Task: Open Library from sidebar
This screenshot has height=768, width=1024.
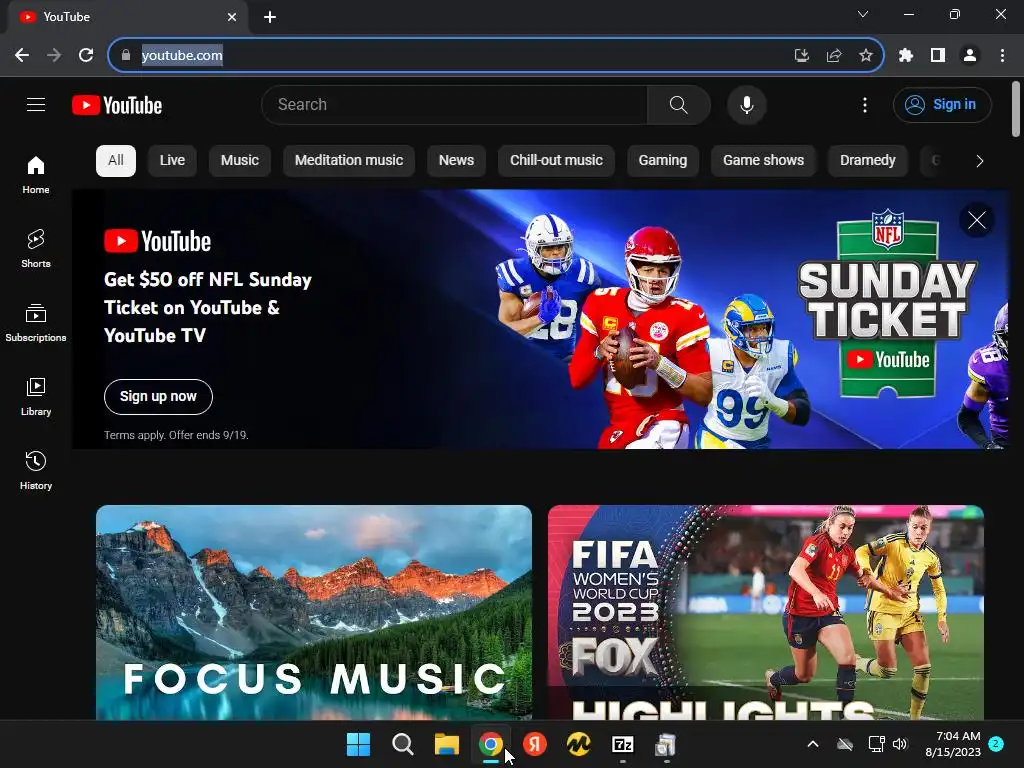Action: [36, 396]
